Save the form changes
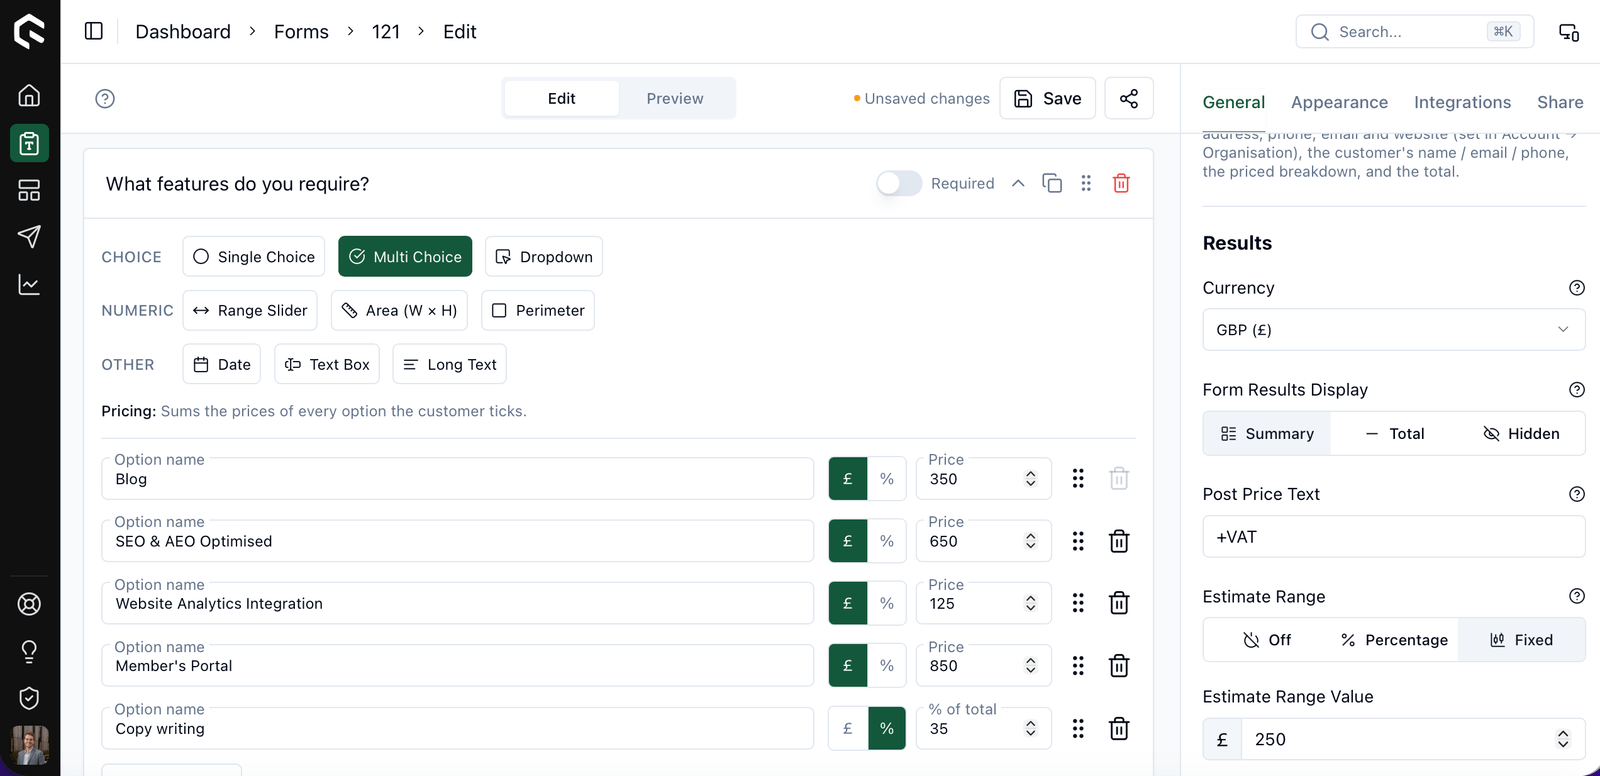This screenshot has height=776, width=1600. [1048, 98]
